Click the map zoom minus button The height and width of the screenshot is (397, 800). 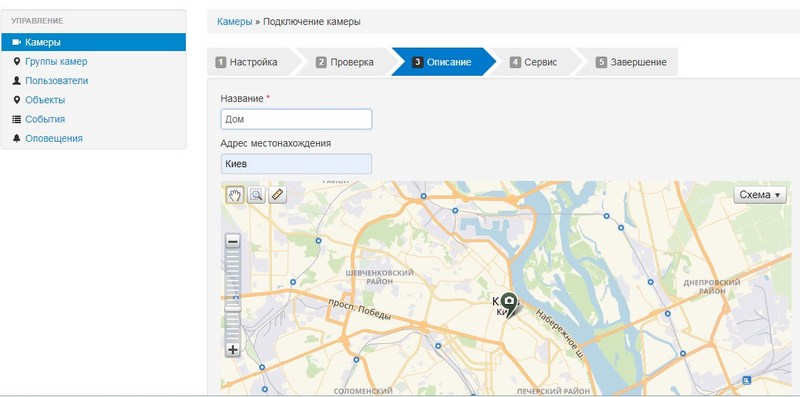tap(233, 241)
